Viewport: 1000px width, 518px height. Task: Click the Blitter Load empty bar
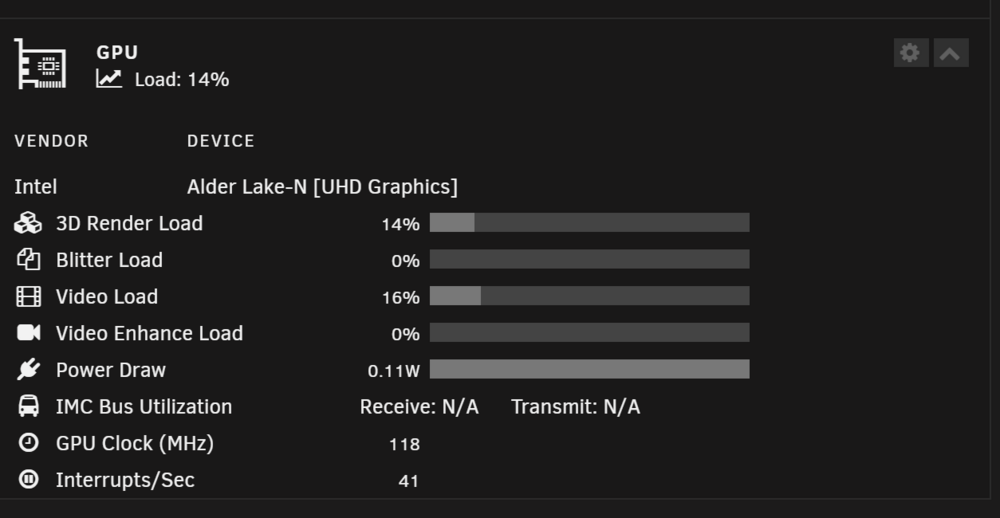pyautogui.click(x=589, y=259)
